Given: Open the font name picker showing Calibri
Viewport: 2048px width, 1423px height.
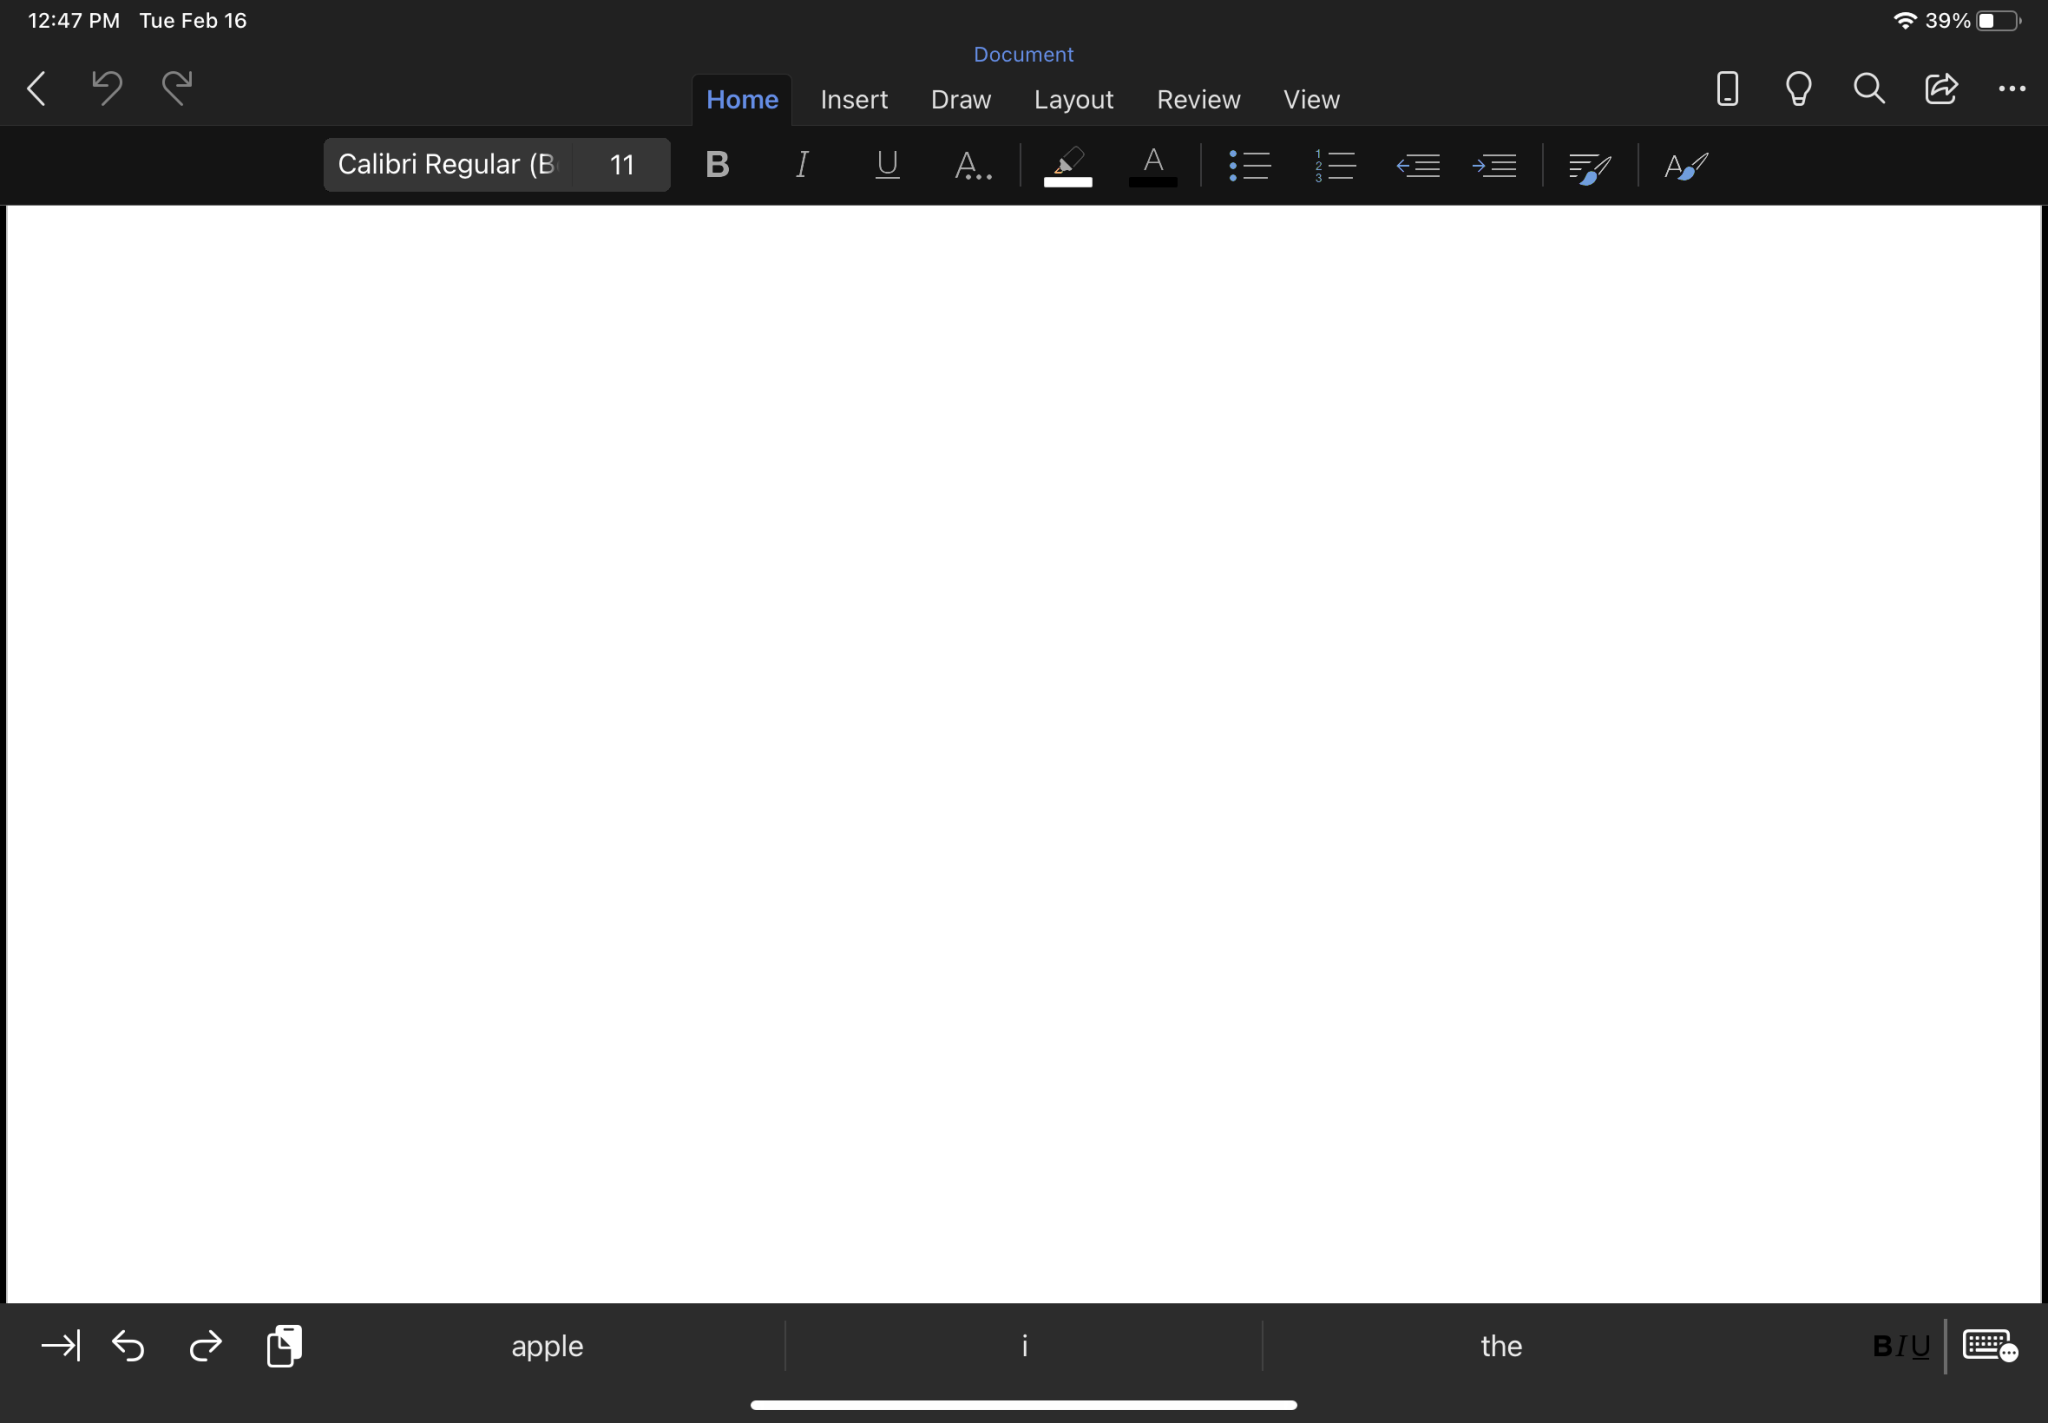Looking at the screenshot, I should [445, 164].
